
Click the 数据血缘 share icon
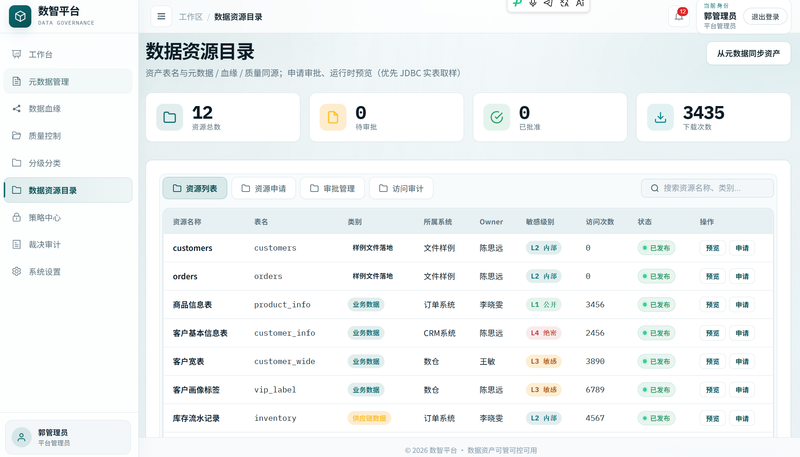tap(17, 108)
